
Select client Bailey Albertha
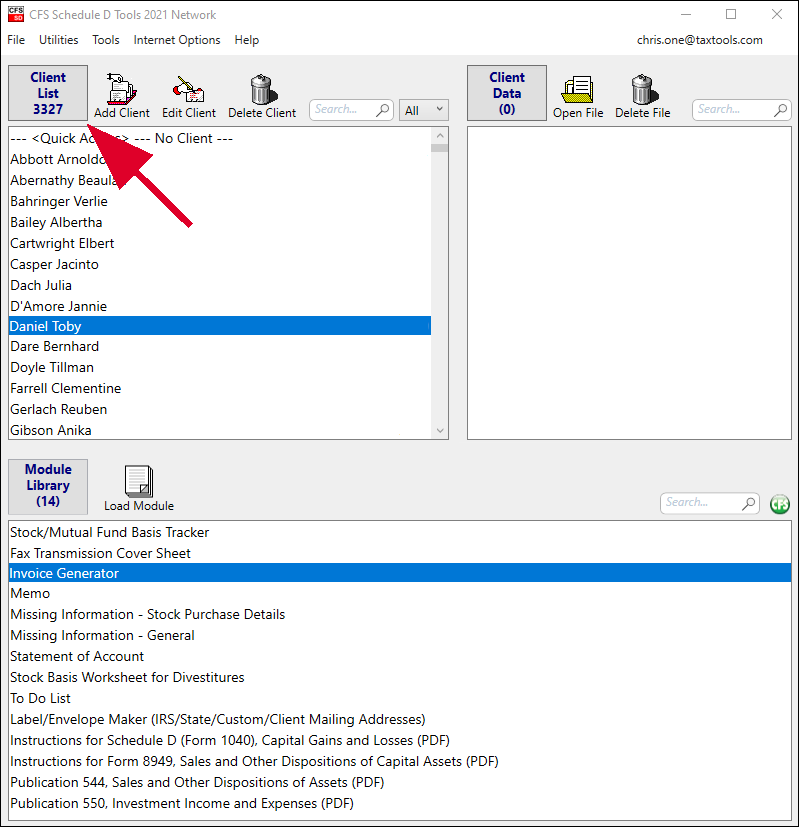220,223
